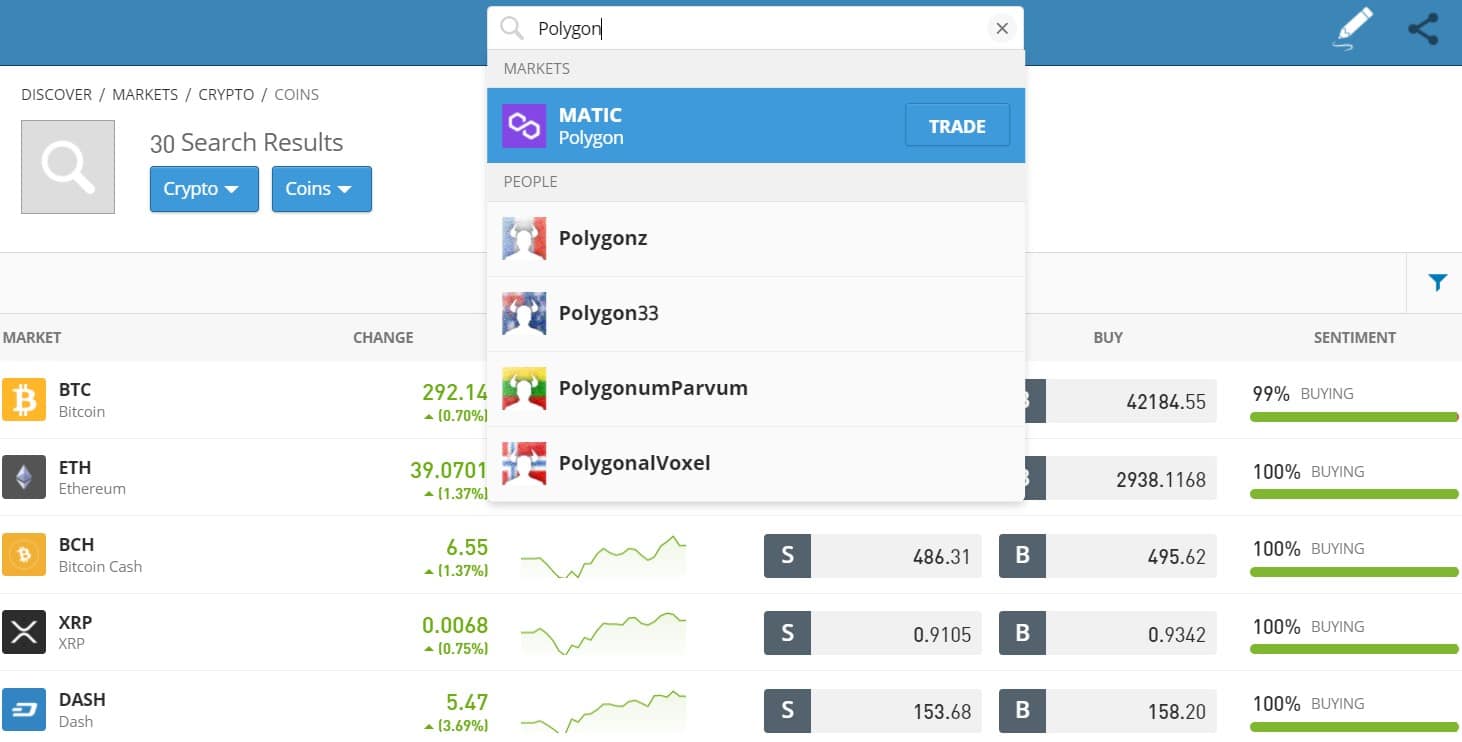Click the BTC change value 292.14
The height and width of the screenshot is (742, 1462).
(454, 393)
